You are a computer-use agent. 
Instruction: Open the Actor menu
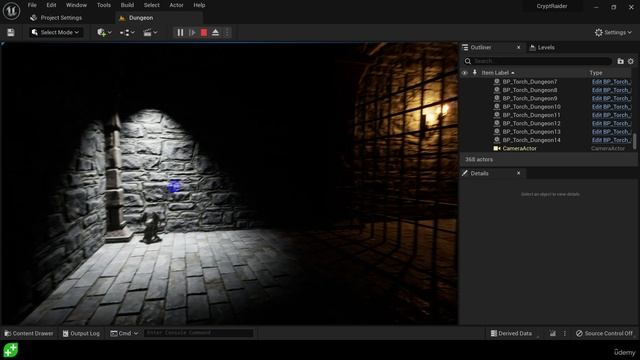[176, 5]
